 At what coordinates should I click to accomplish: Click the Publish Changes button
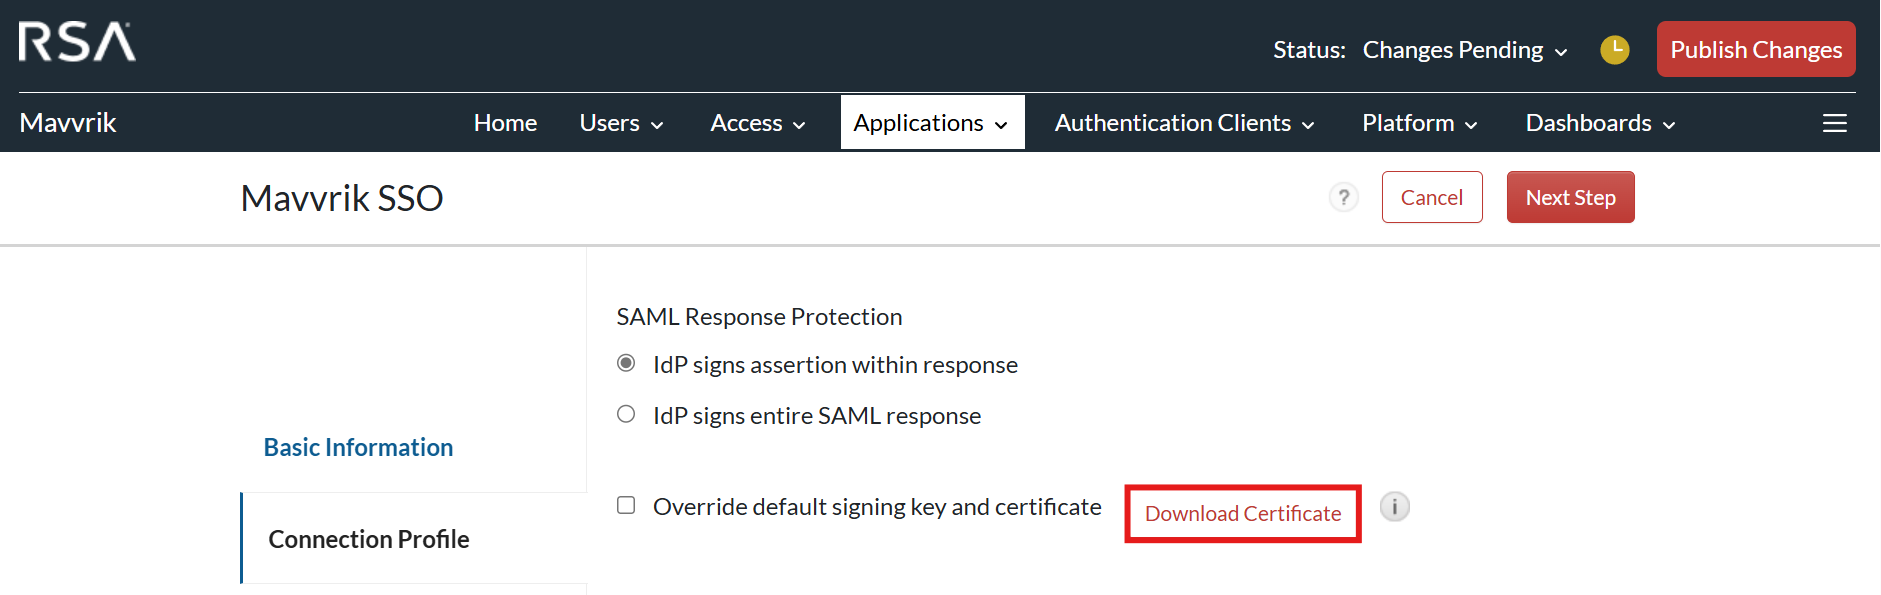(1755, 50)
